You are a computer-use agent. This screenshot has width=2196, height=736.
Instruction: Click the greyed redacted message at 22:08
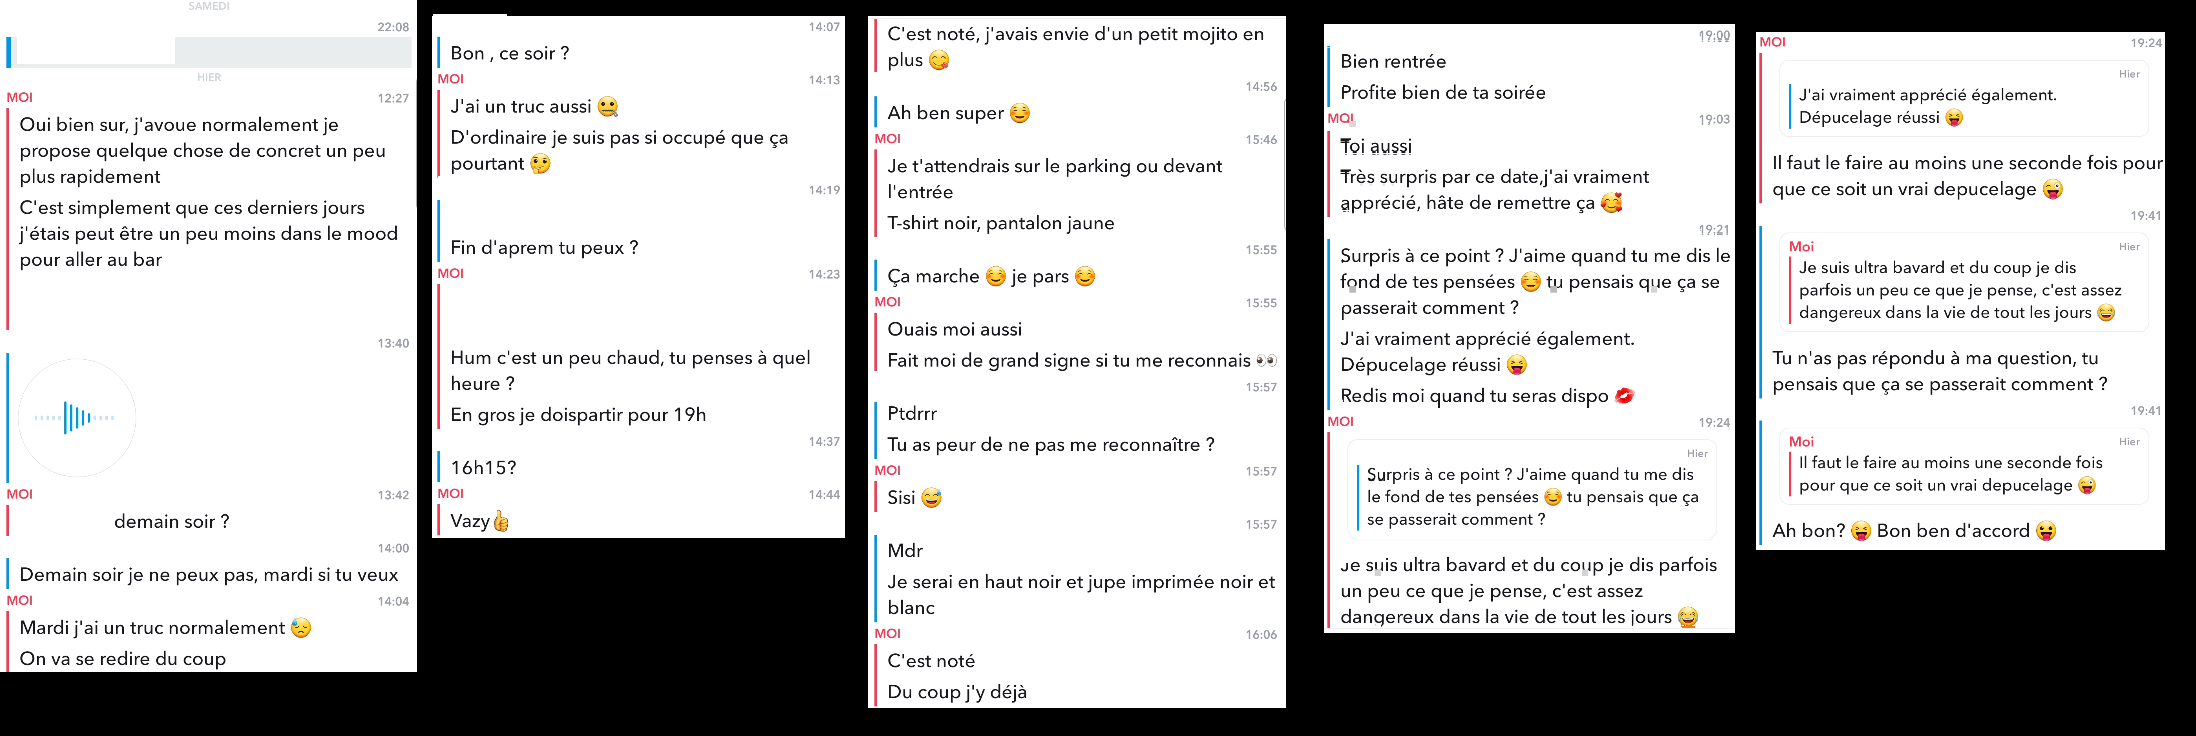coord(213,51)
